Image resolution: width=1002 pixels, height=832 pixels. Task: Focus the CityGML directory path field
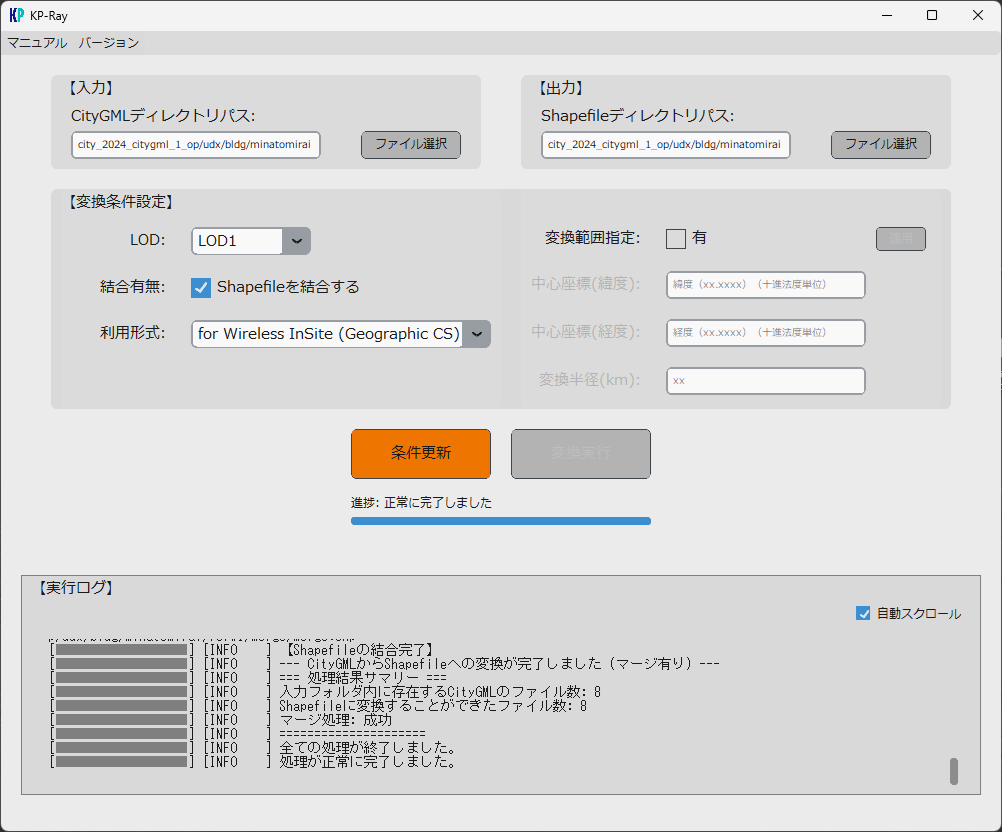[x=196, y=145]
